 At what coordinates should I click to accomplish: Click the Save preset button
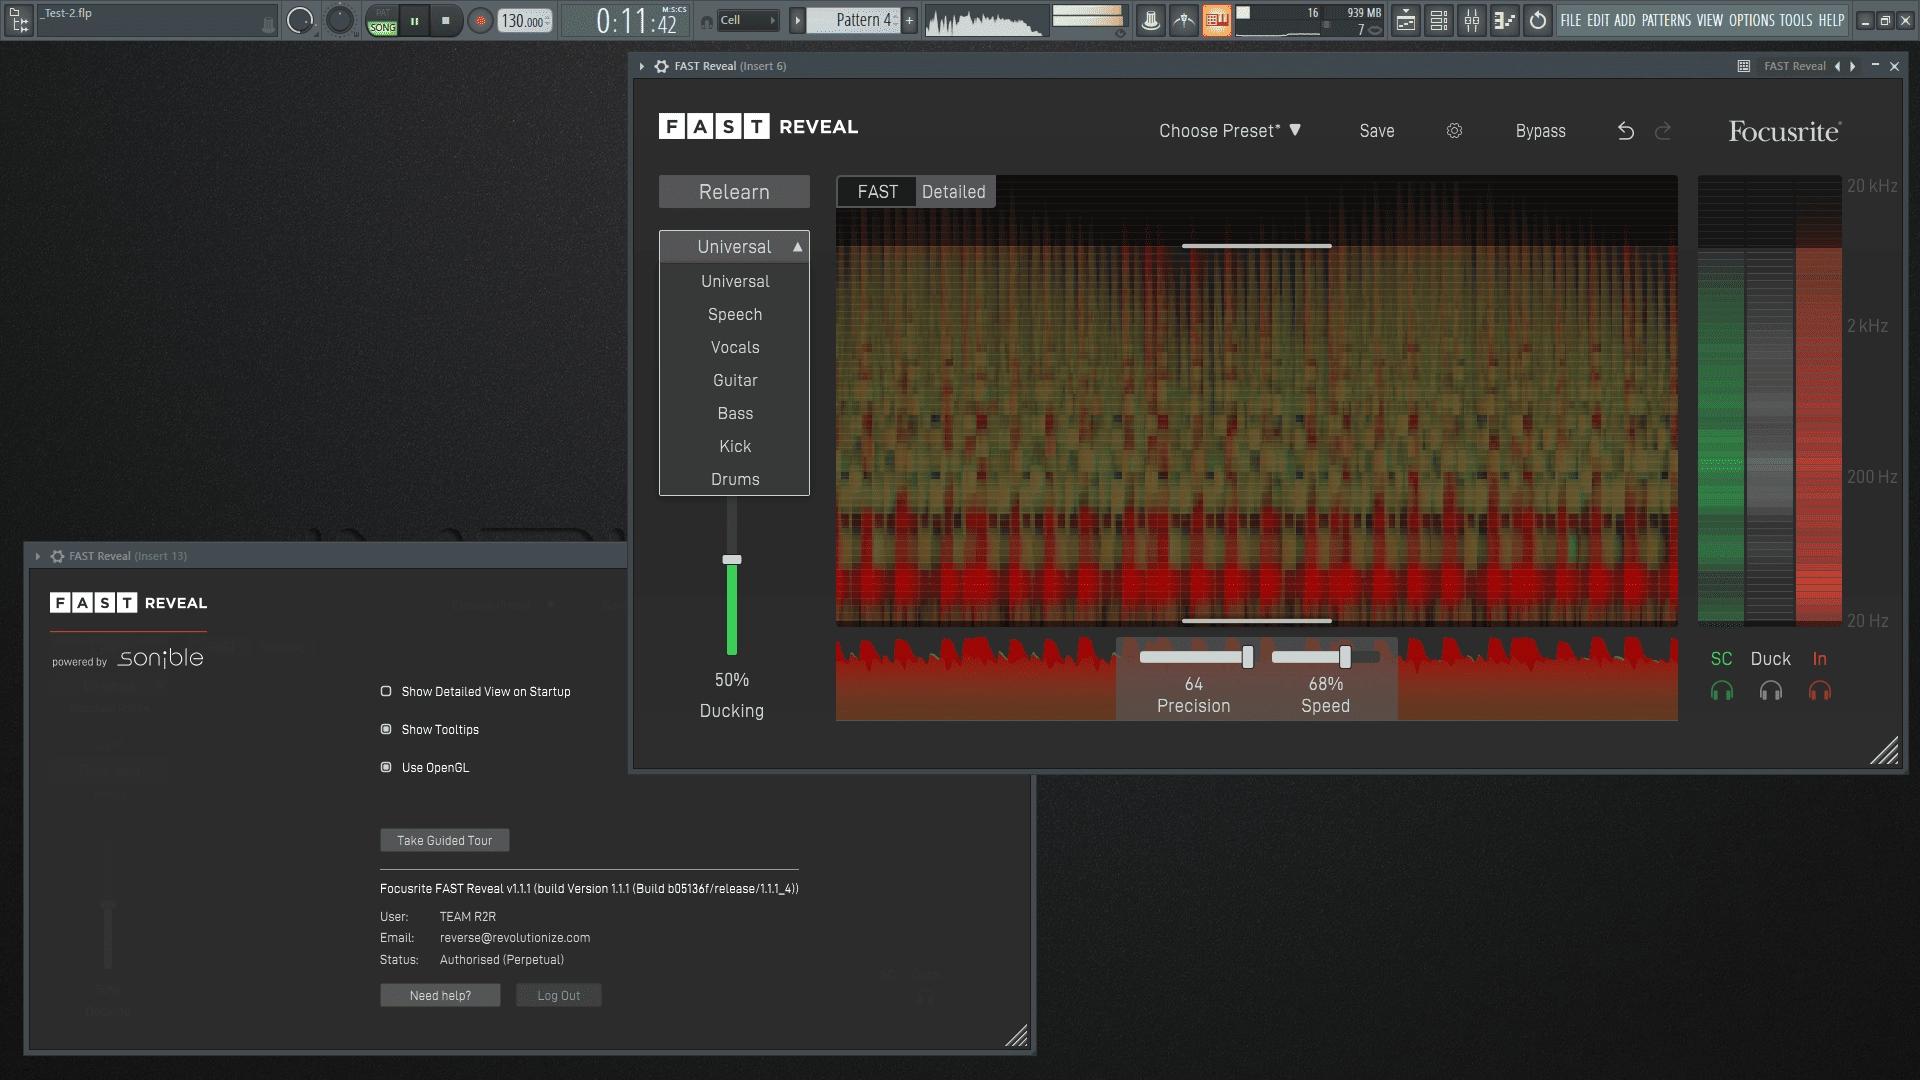(1377, 131)
